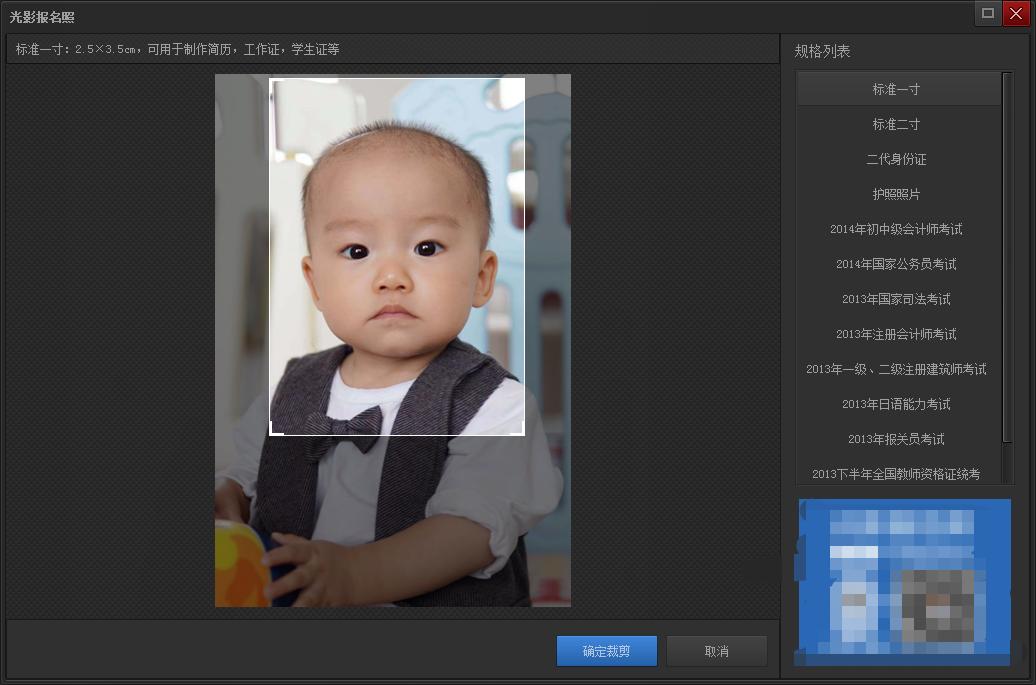Pick the 2013年注册会计师考试 preset
The width and height of the screenshot is (1036, 685).
pyautogui.click(x=896, y=334)
